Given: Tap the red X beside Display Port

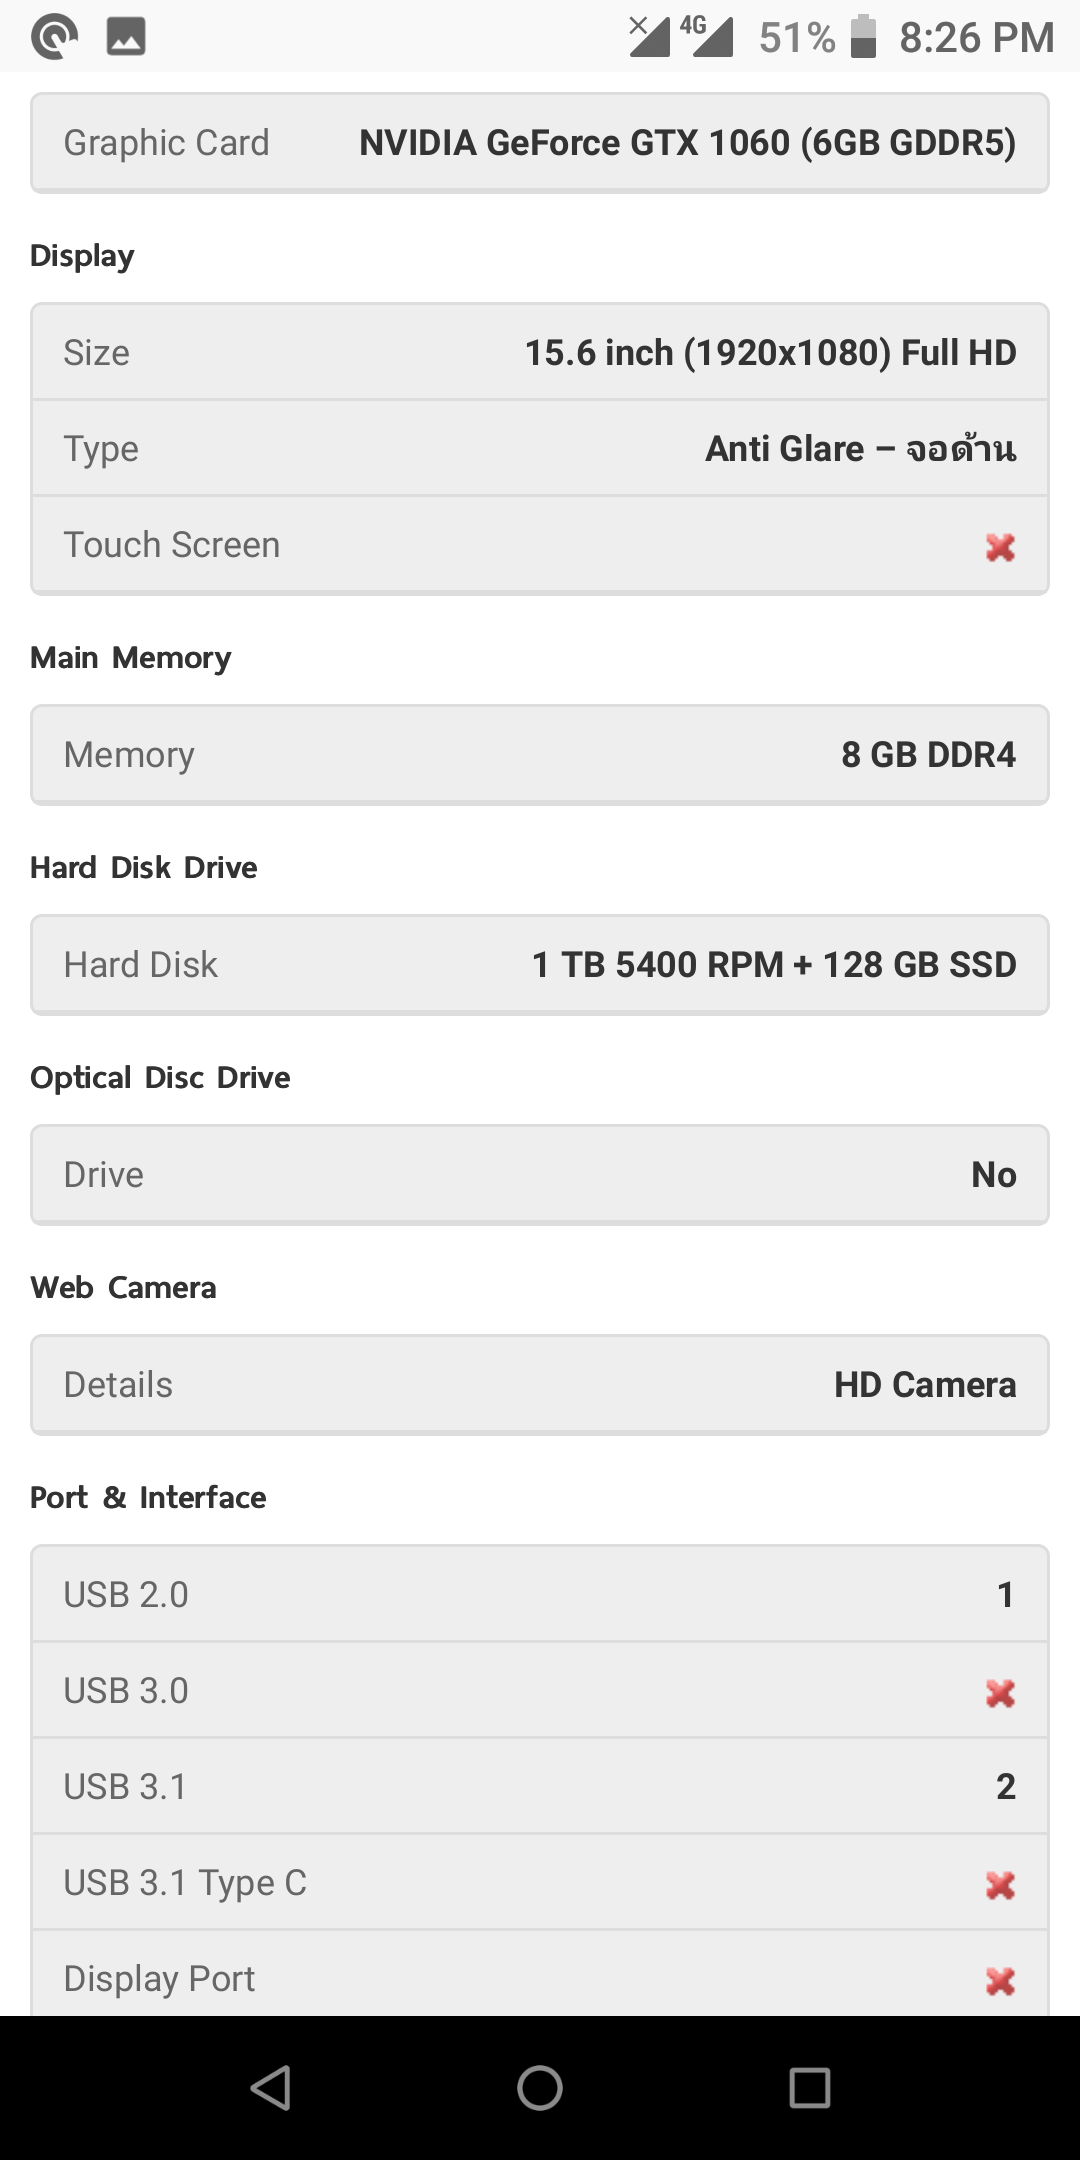Looking at the screenshot, I should (x=1000, y=1981).
